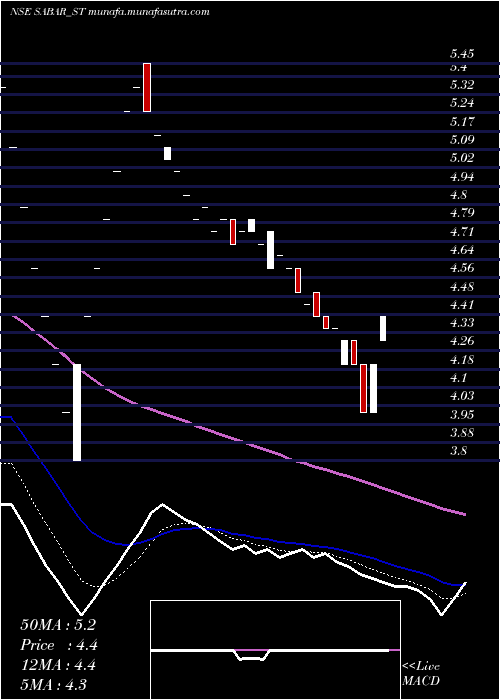500x700 pixels.
Task: Select the 3.8 price axis label
Action: coord(458,451)
